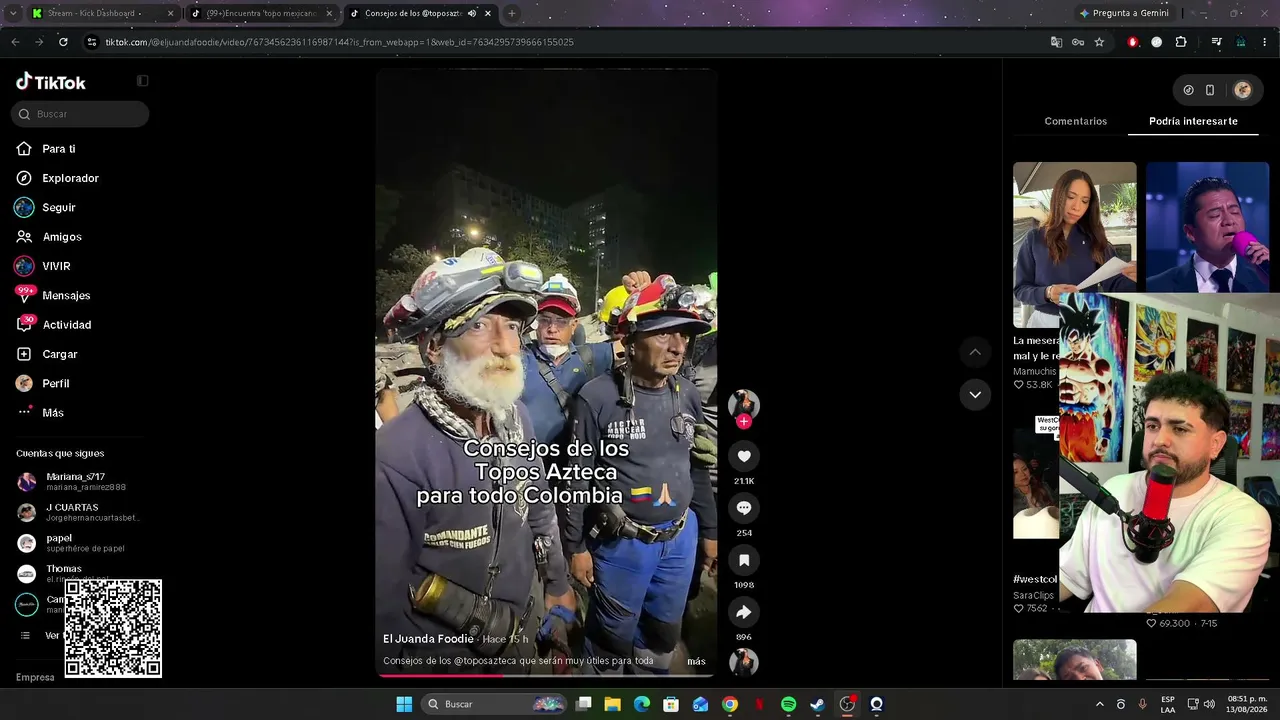Go to the next video with down arrow
Image resolution: width=1280 pixels, height=720 pixels.
pos(975,395)
